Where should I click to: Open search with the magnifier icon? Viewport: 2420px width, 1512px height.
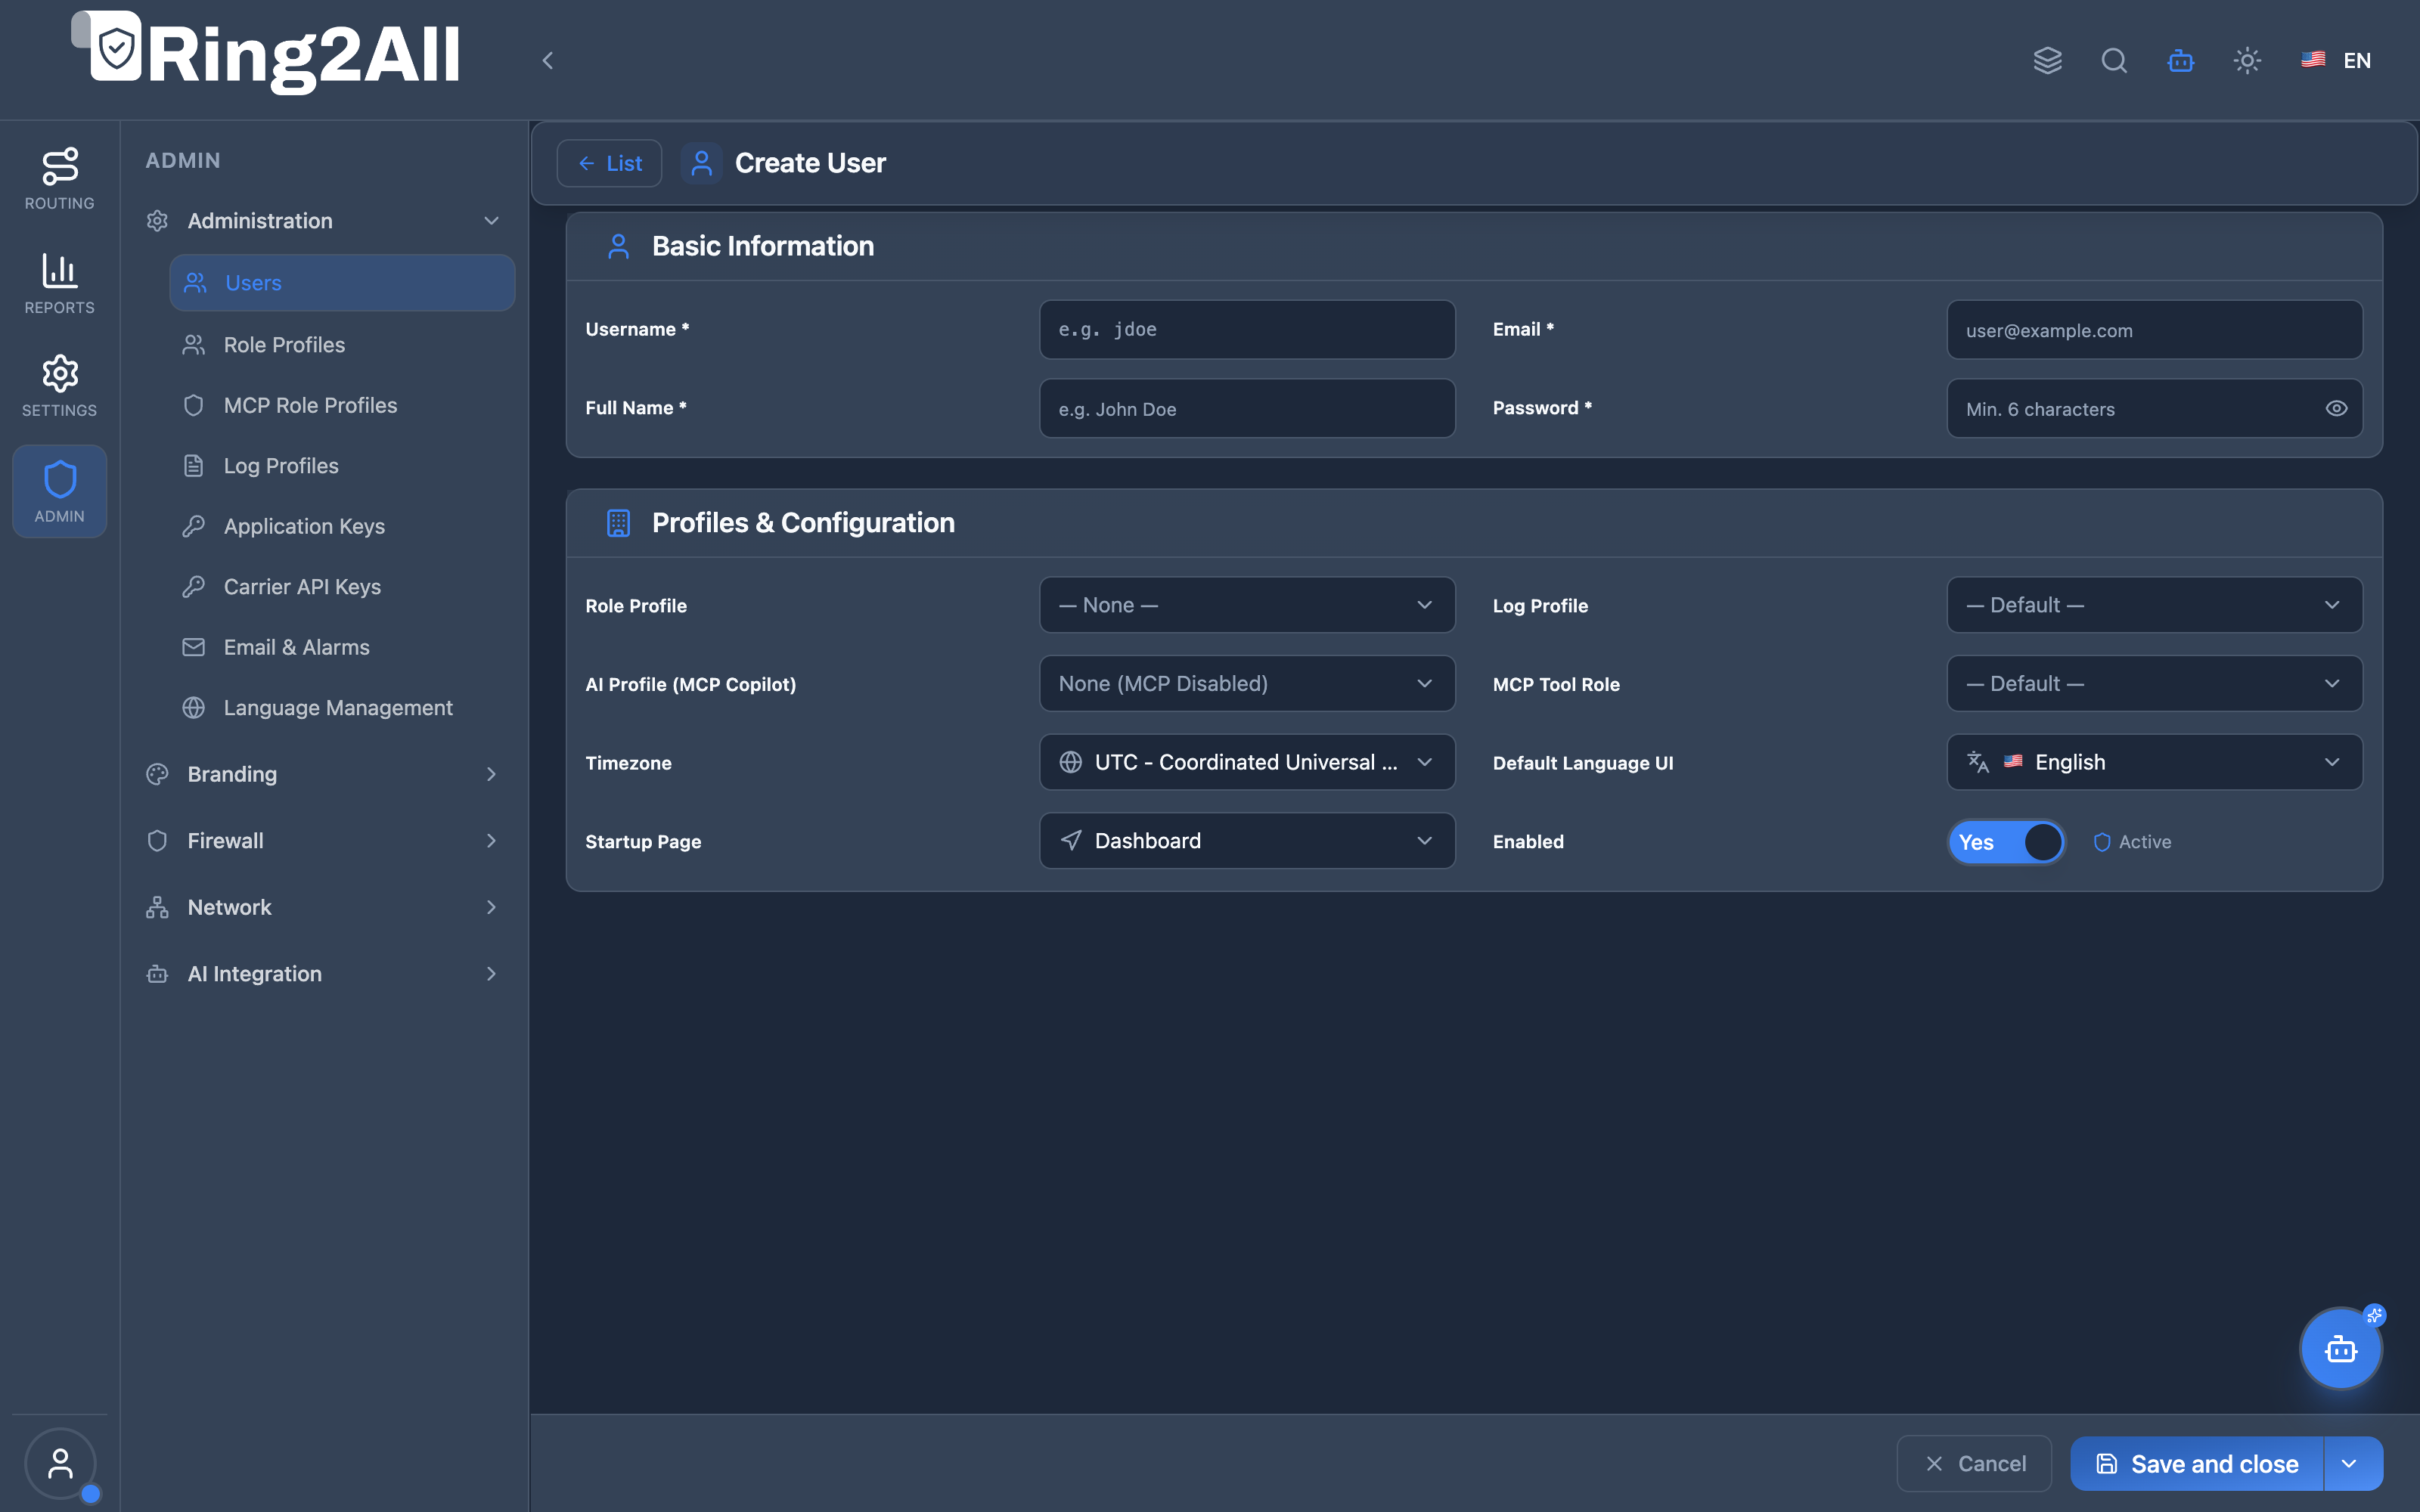click(2114, 60)
